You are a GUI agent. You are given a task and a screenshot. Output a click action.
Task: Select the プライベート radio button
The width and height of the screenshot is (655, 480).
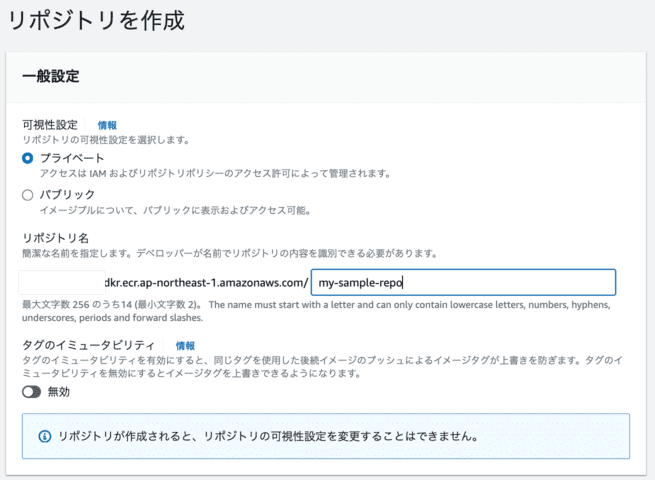pyautogui.click(x=28, y=158)
